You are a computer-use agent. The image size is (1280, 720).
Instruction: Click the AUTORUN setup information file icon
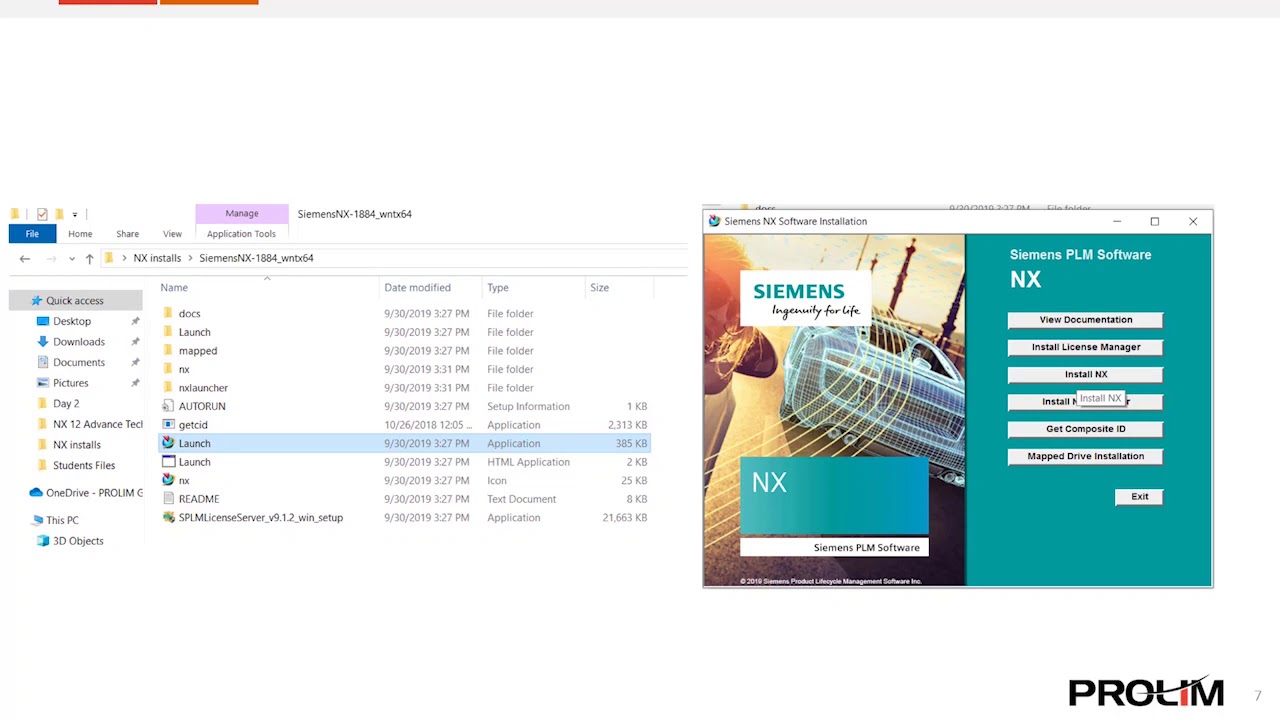tap(168, 406)
